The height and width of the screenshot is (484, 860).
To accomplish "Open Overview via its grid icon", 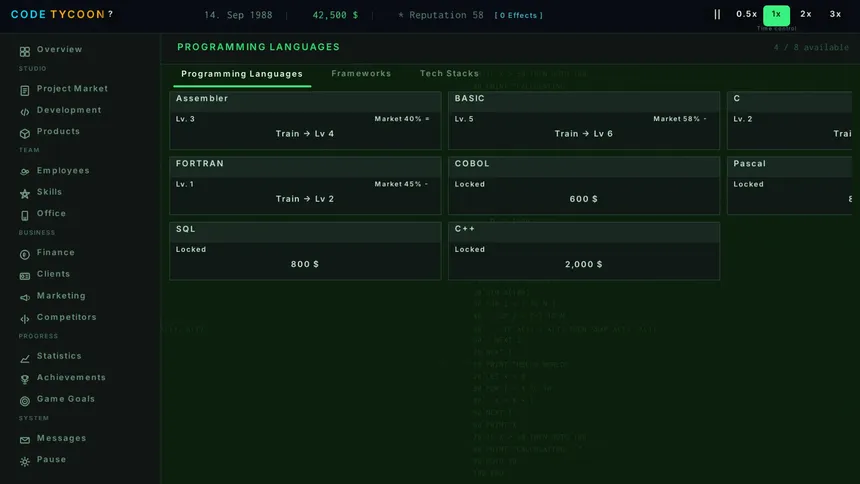I will 25,52.
